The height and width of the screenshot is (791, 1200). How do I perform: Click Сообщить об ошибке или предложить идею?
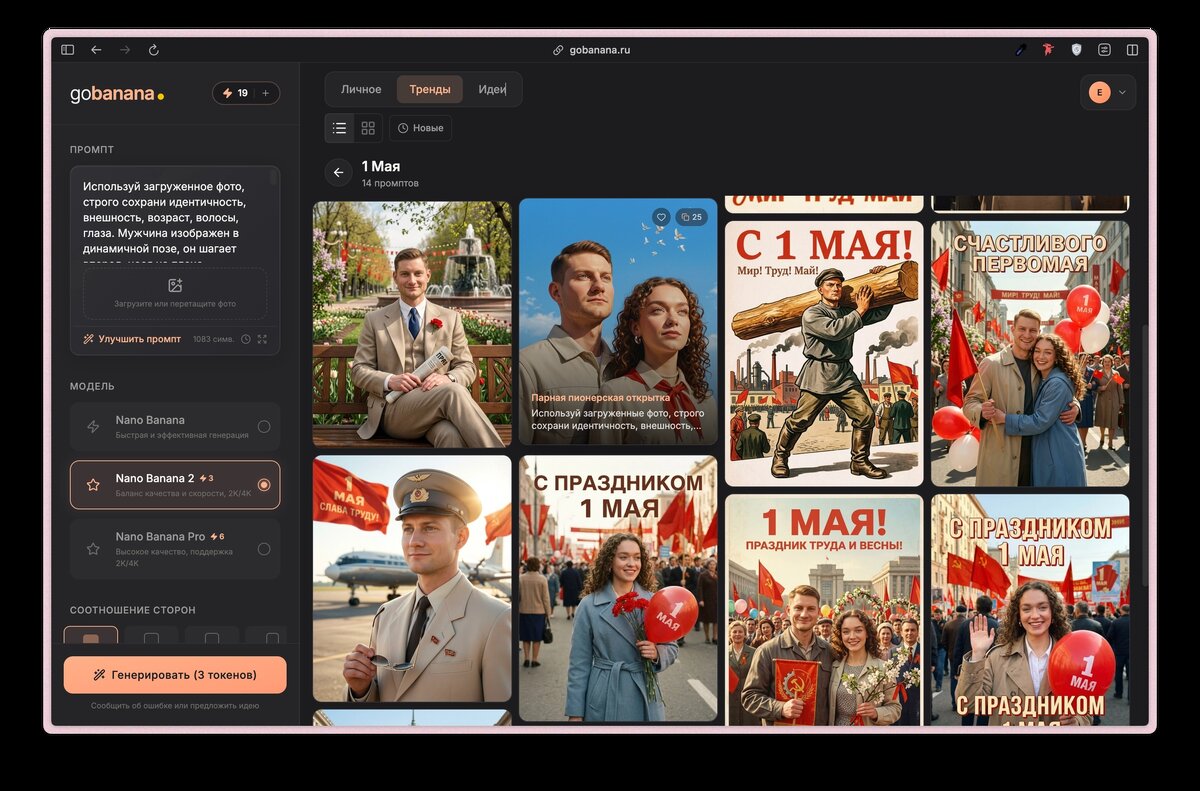[x=175, y=706]
